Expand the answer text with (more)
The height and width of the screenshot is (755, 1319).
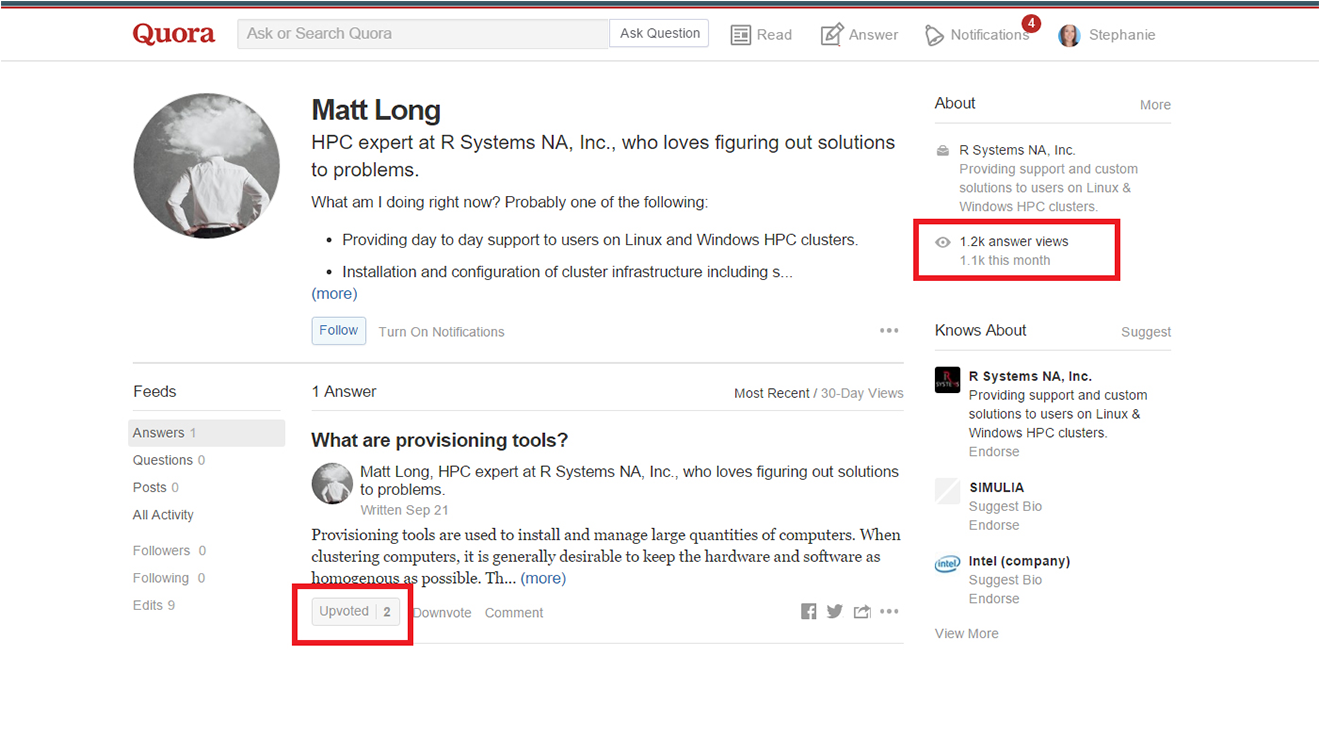point(543,579)
